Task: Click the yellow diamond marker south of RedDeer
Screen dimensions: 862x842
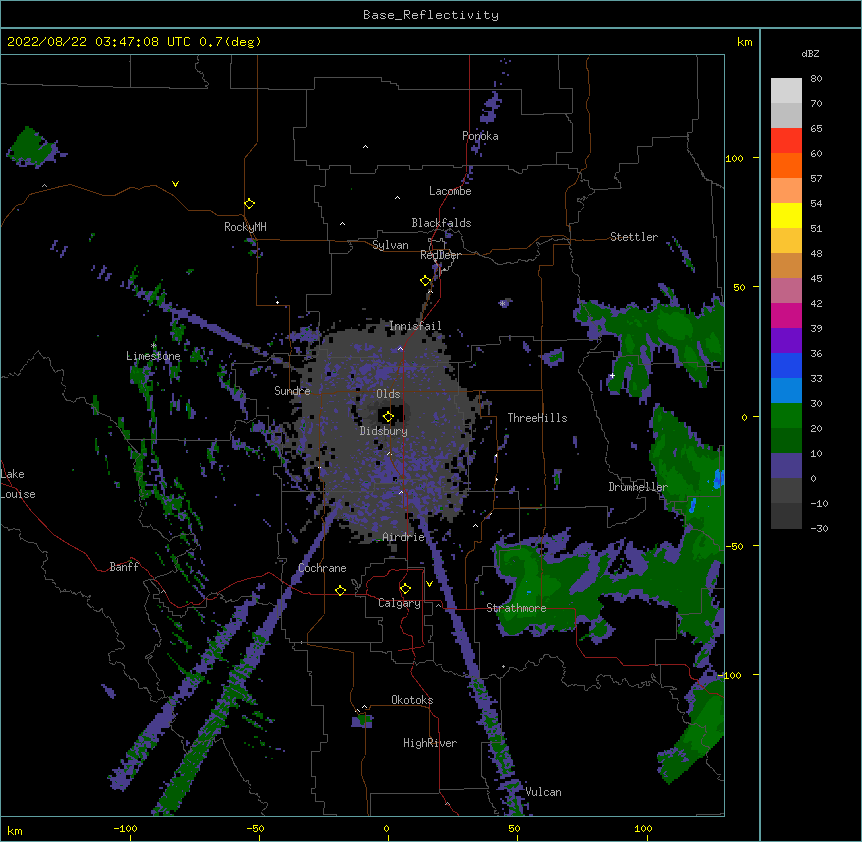Action: (x=425, y=281)
